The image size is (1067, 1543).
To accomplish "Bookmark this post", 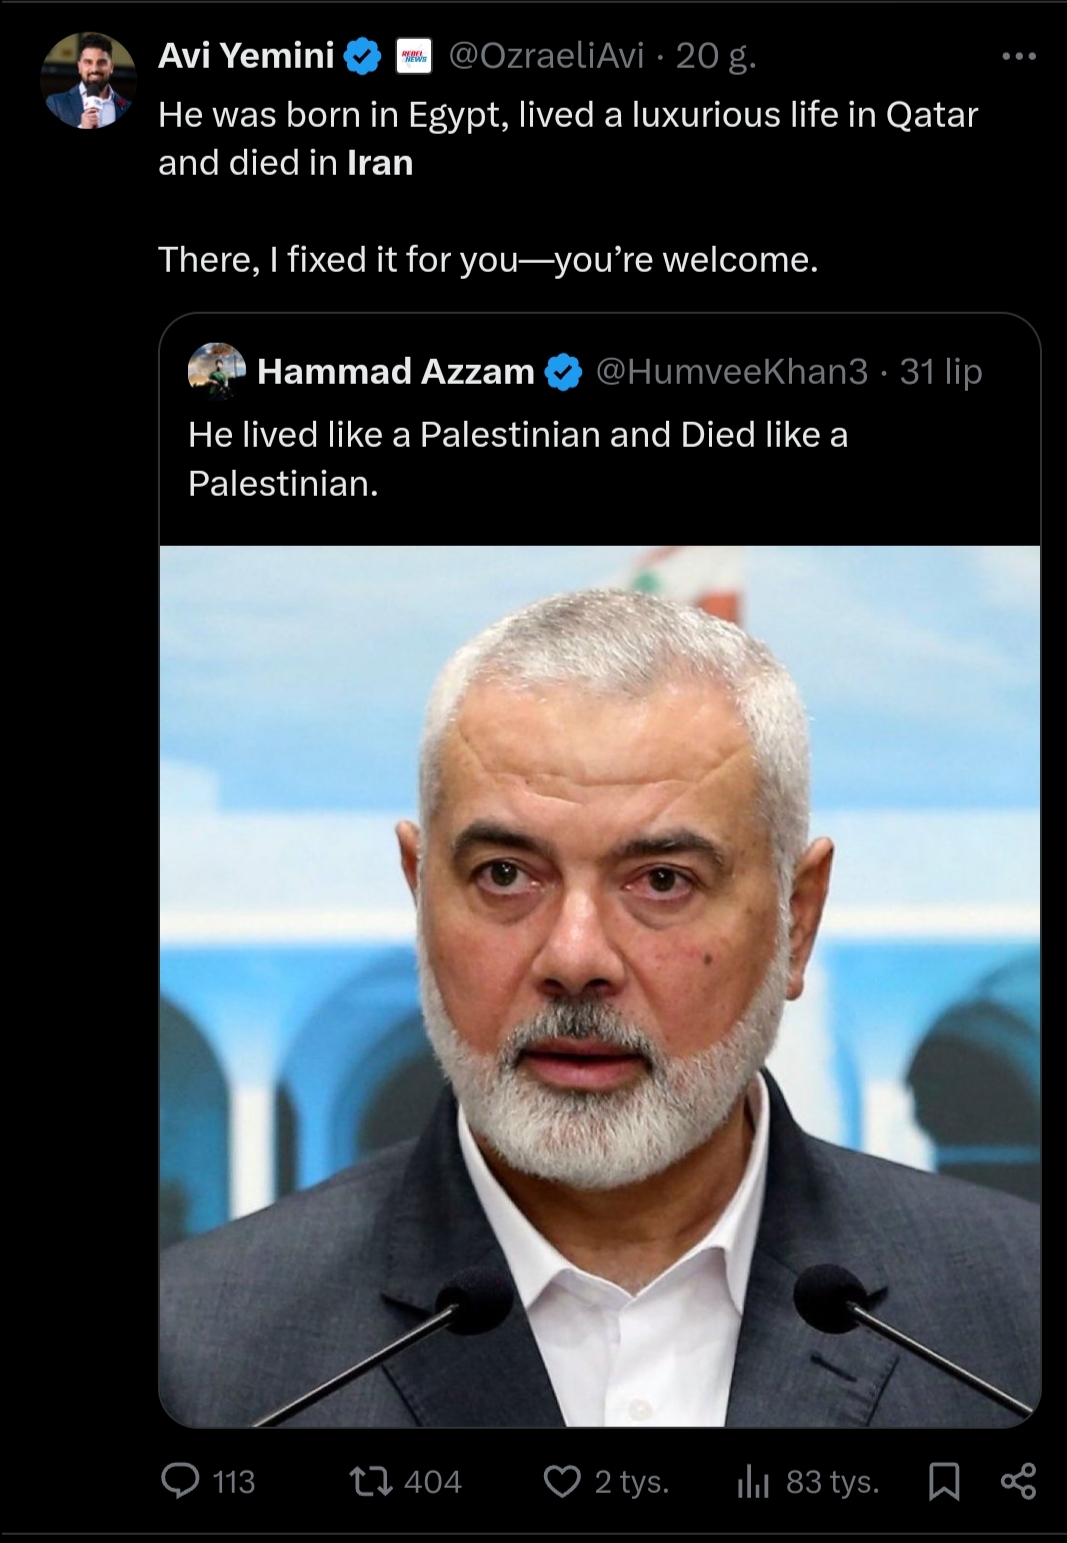I will point(944,1481).
